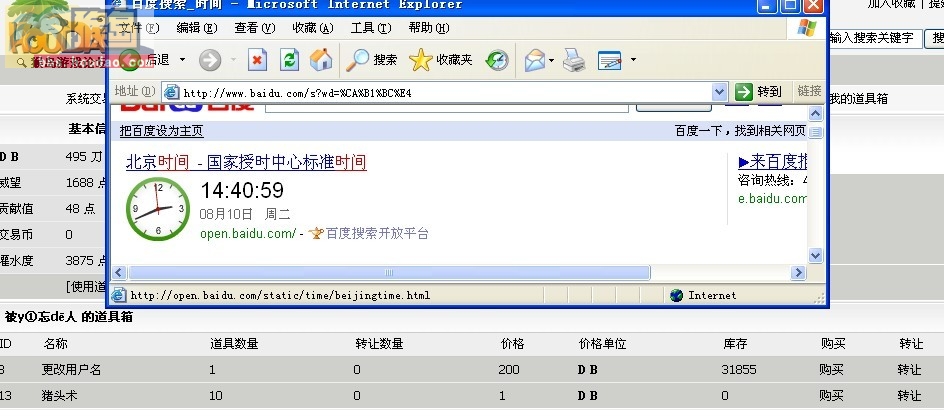The height and width of the screenshot is (419, 944).
Task: Click 把百度设为主页 link
Action: (x=161, y=131)
